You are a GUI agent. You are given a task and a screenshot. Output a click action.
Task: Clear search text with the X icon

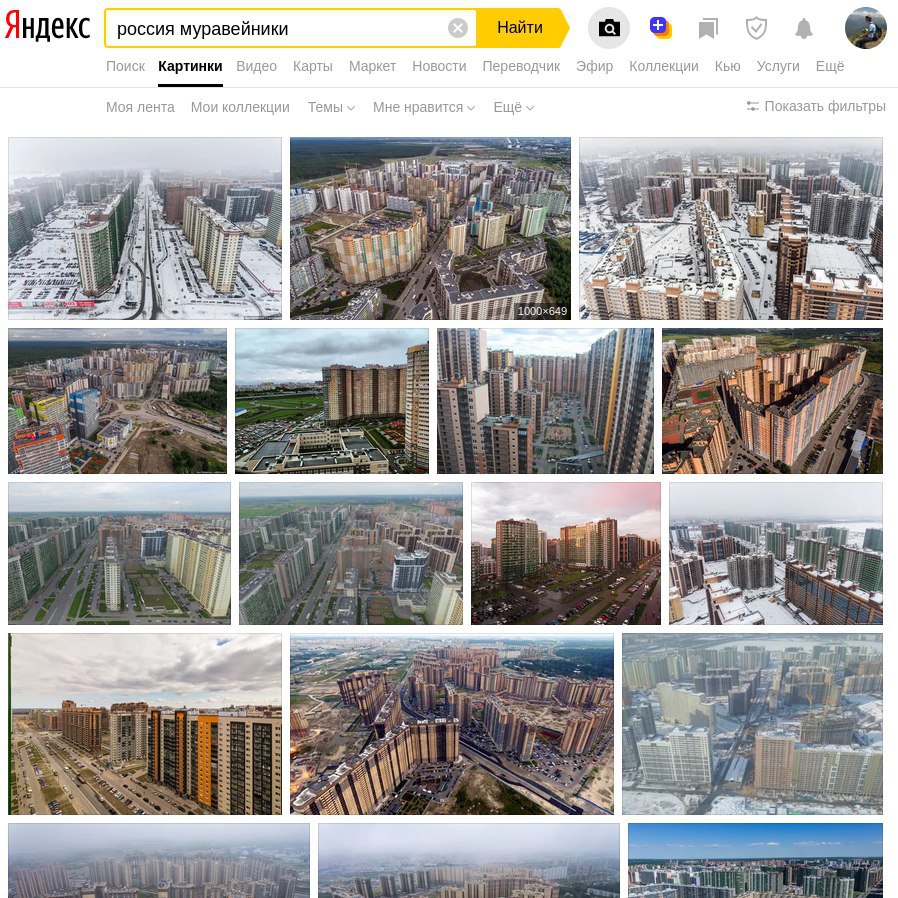coord(458,28)
